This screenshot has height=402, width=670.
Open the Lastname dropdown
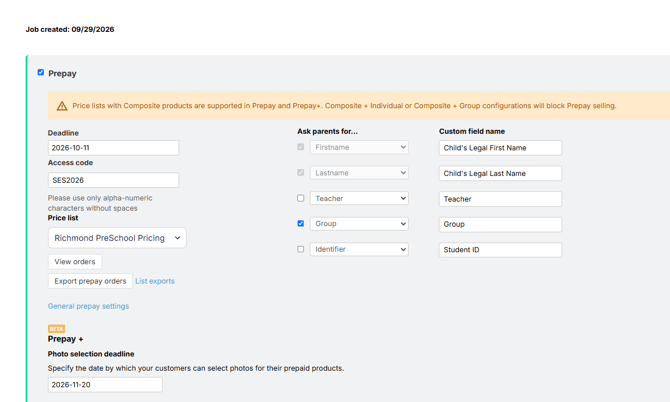coord(359,173)
